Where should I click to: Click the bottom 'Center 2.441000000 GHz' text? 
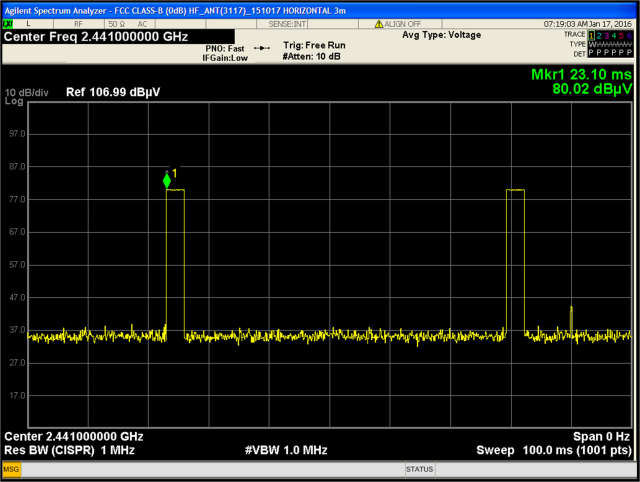coord(74,437)
